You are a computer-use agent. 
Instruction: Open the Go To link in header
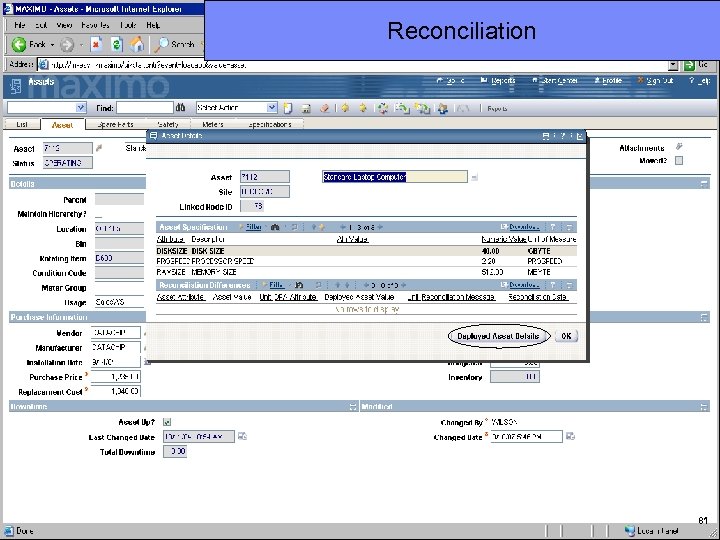coord(450,81)
